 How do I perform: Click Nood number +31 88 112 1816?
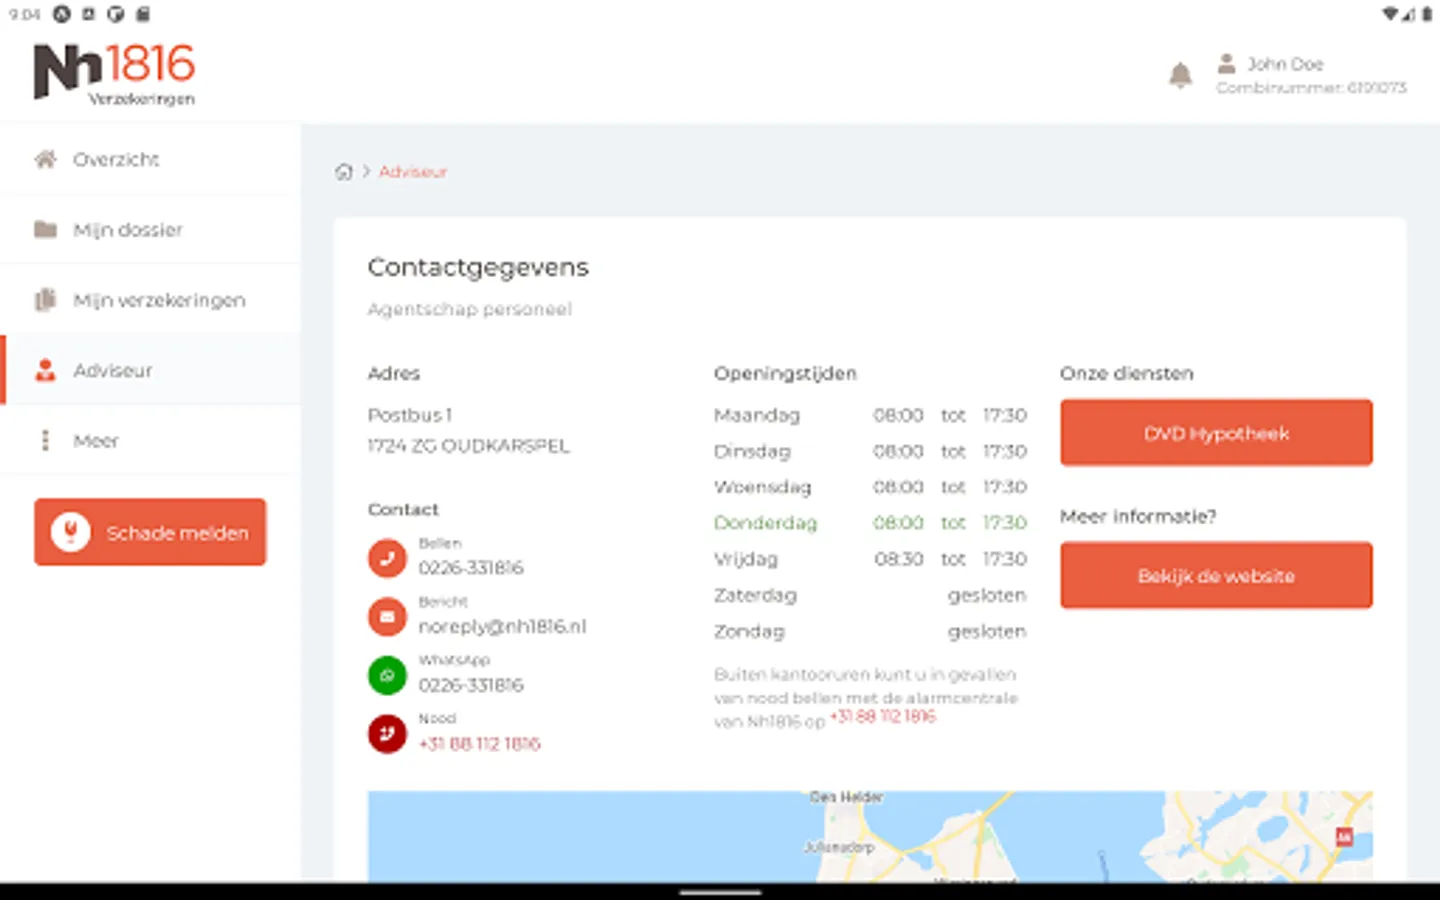[480, 744]
